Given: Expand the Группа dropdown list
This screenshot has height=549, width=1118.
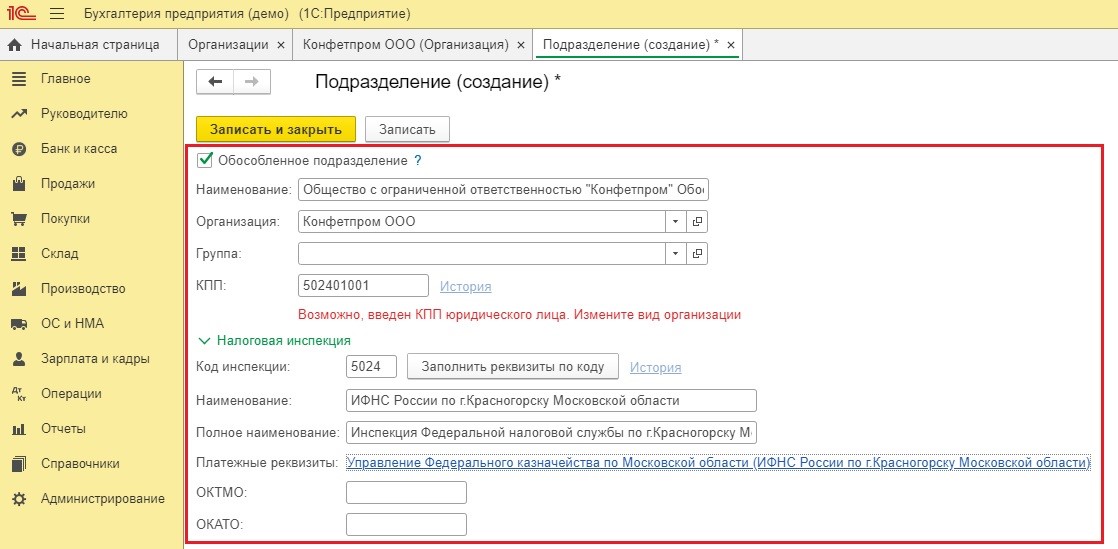Looking at the screenshot, I should coord(676,254).
